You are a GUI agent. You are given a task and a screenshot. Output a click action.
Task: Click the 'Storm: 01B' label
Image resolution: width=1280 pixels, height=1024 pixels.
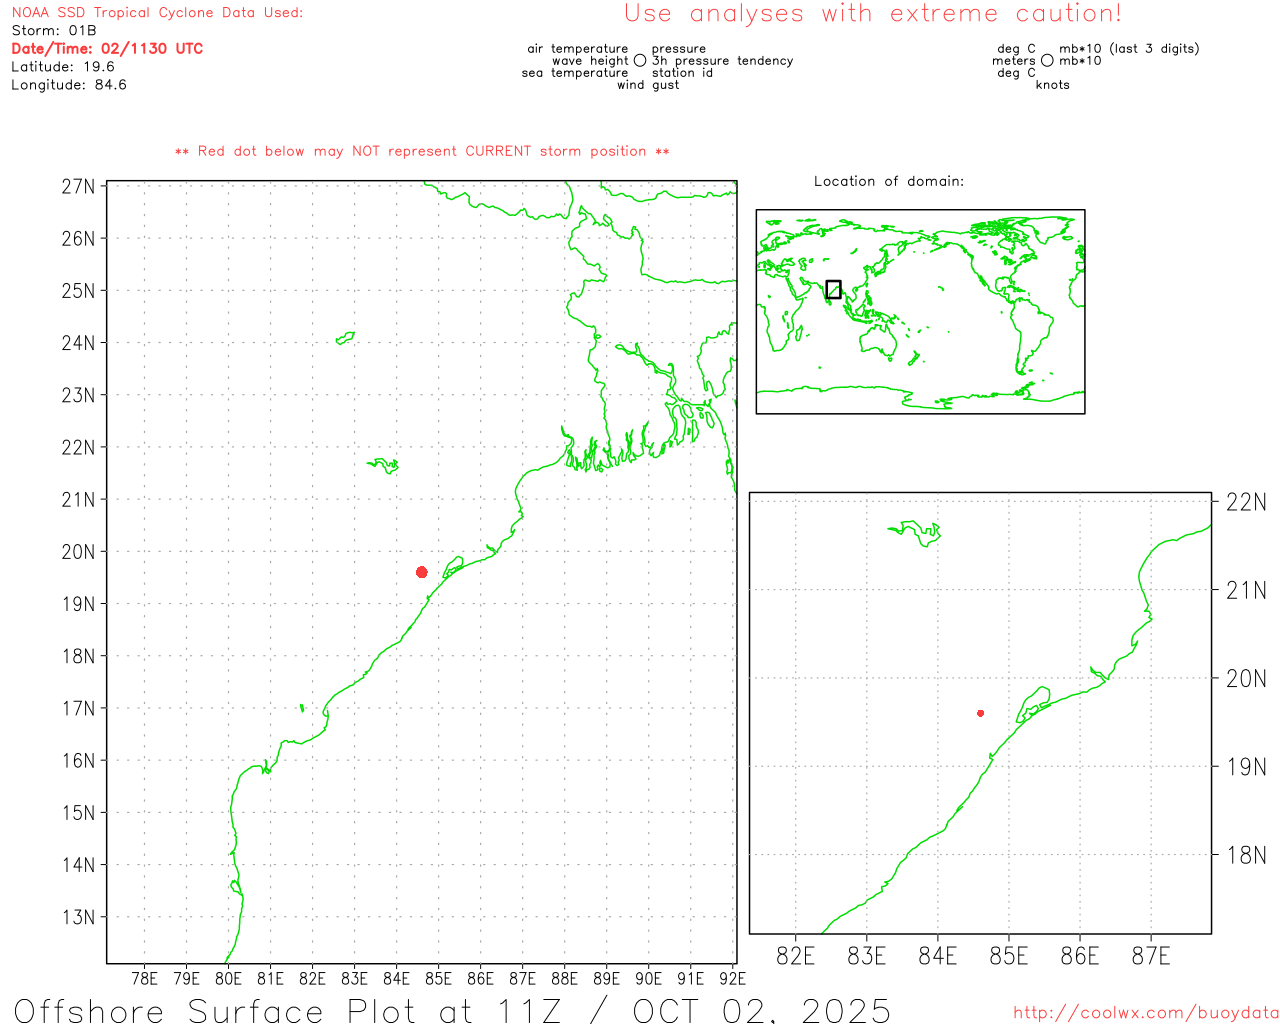(x=54, y=31)
